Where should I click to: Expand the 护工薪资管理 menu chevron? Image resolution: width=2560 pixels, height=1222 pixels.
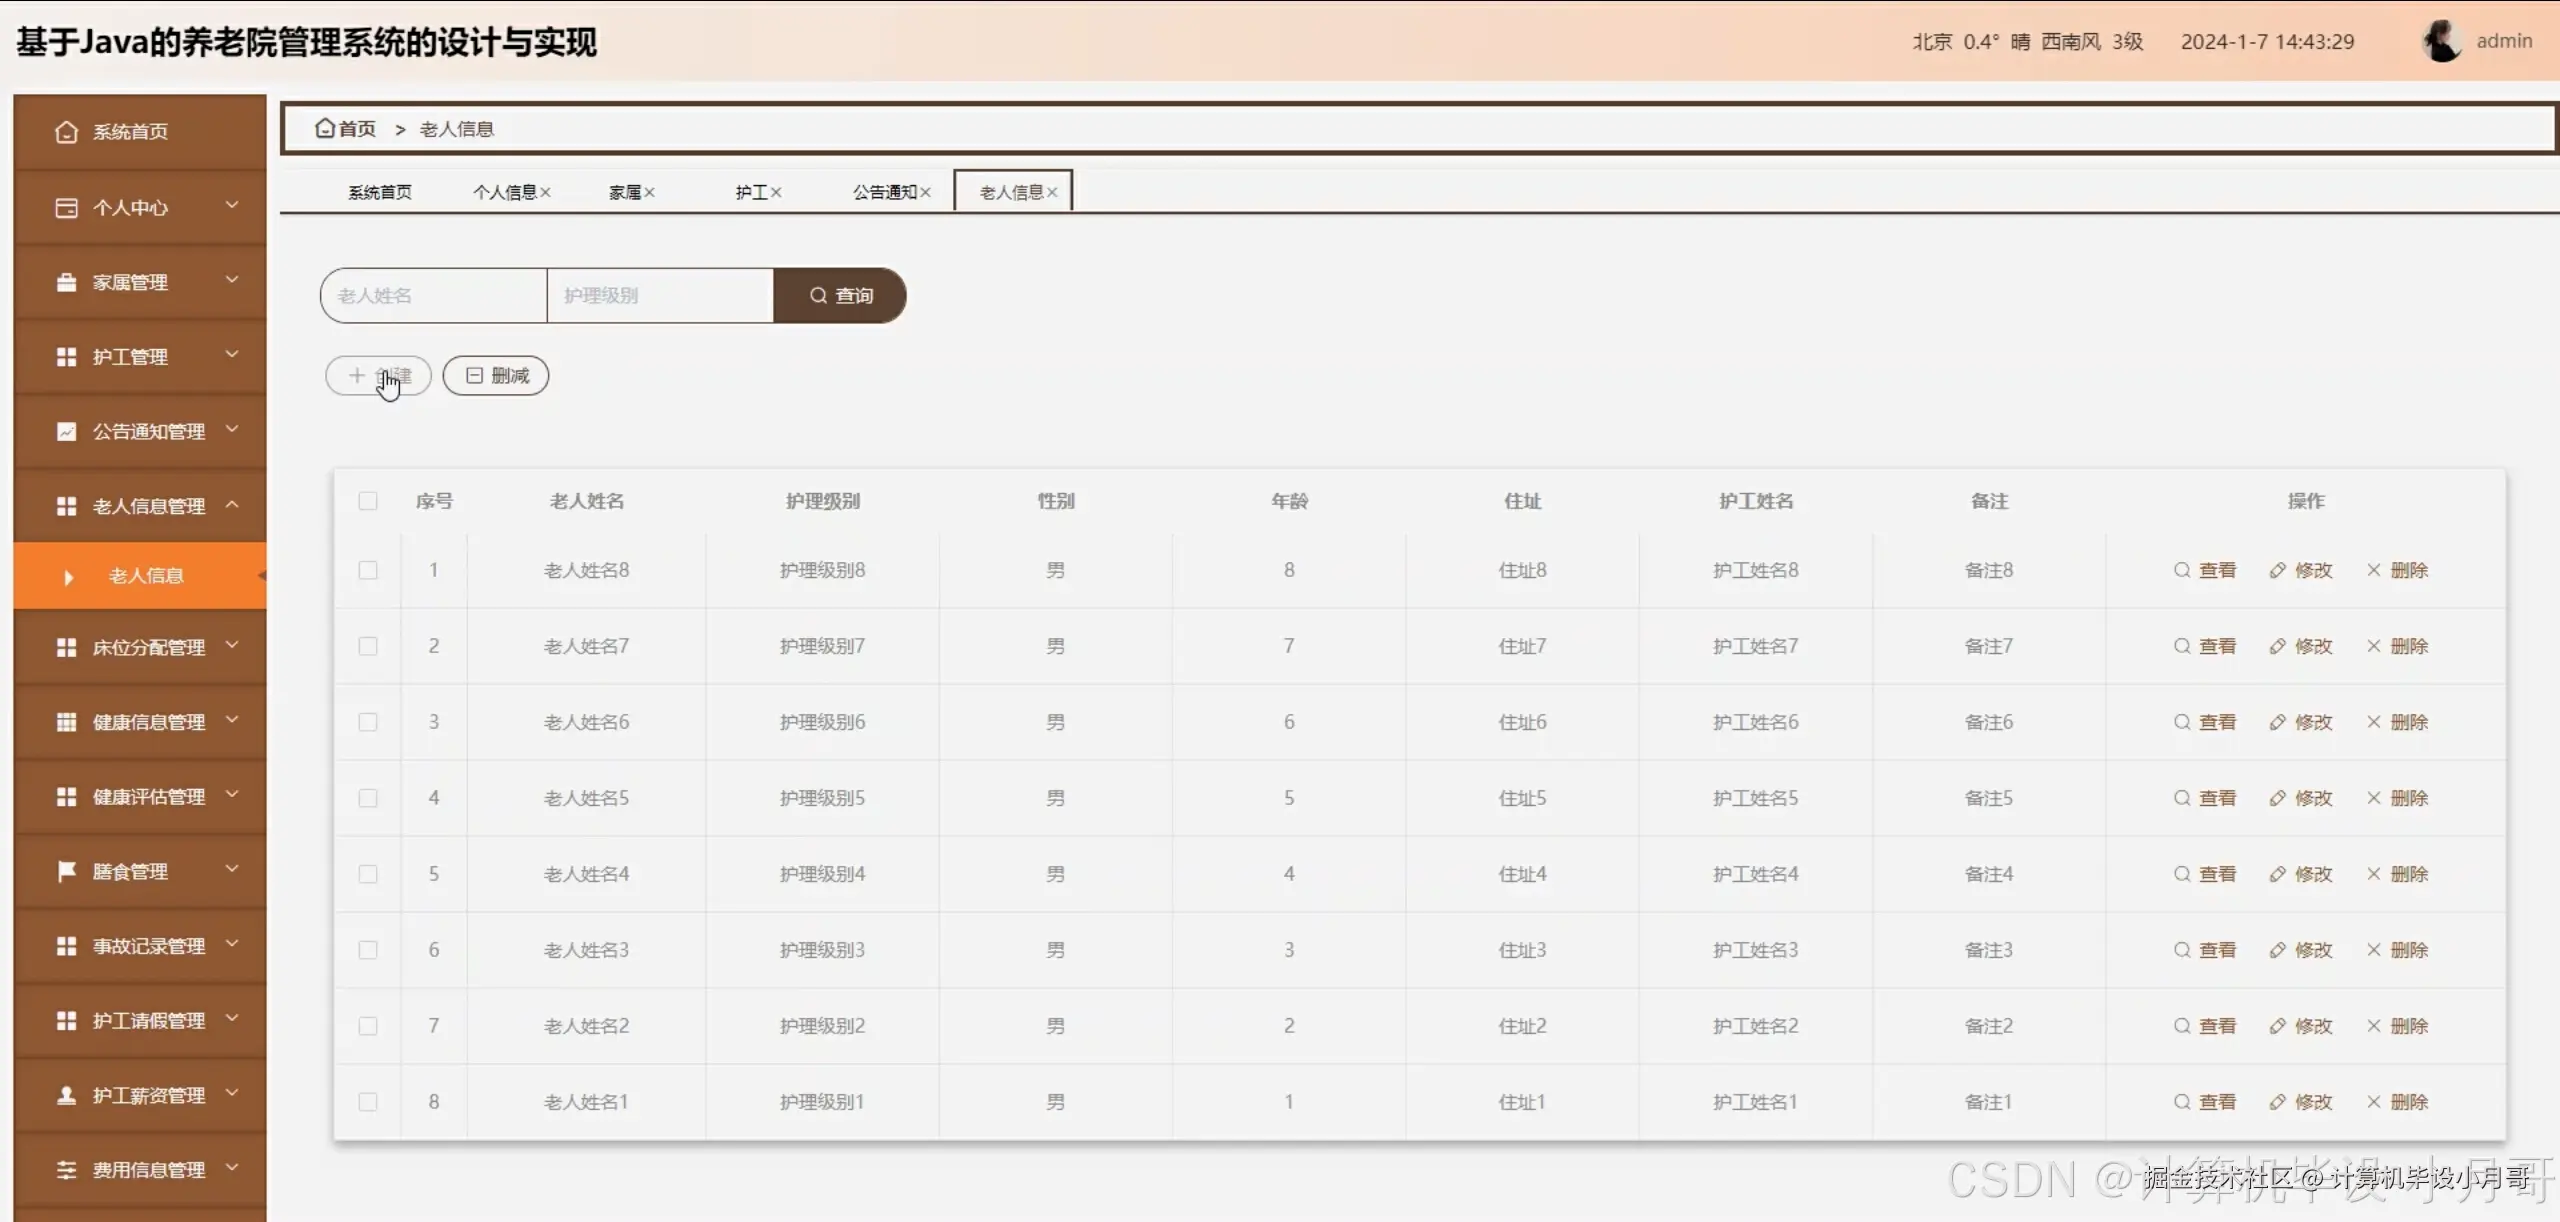pyautogui.click(x=232, y=1094)
